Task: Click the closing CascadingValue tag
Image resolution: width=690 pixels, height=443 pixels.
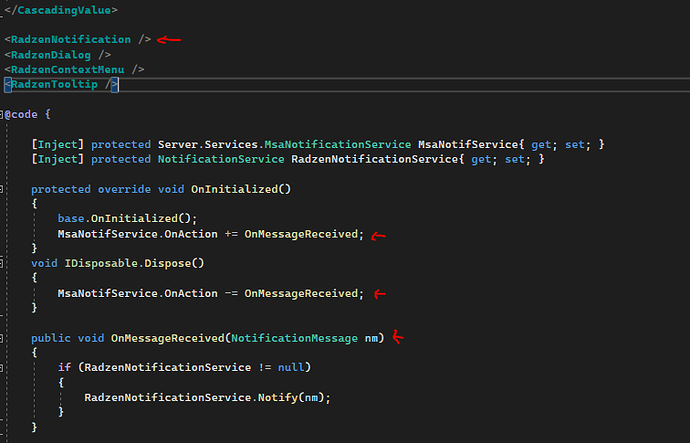Action: 61,10
